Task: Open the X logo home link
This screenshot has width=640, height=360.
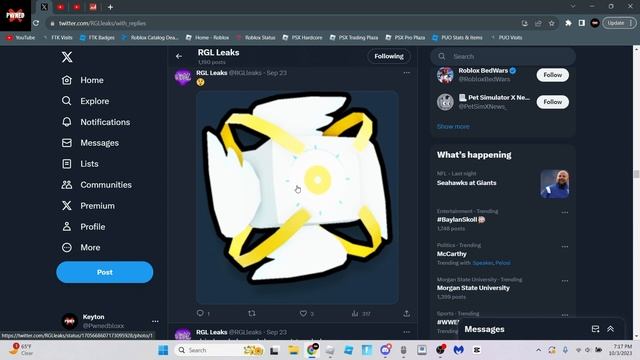Action: tap(67, 57)
